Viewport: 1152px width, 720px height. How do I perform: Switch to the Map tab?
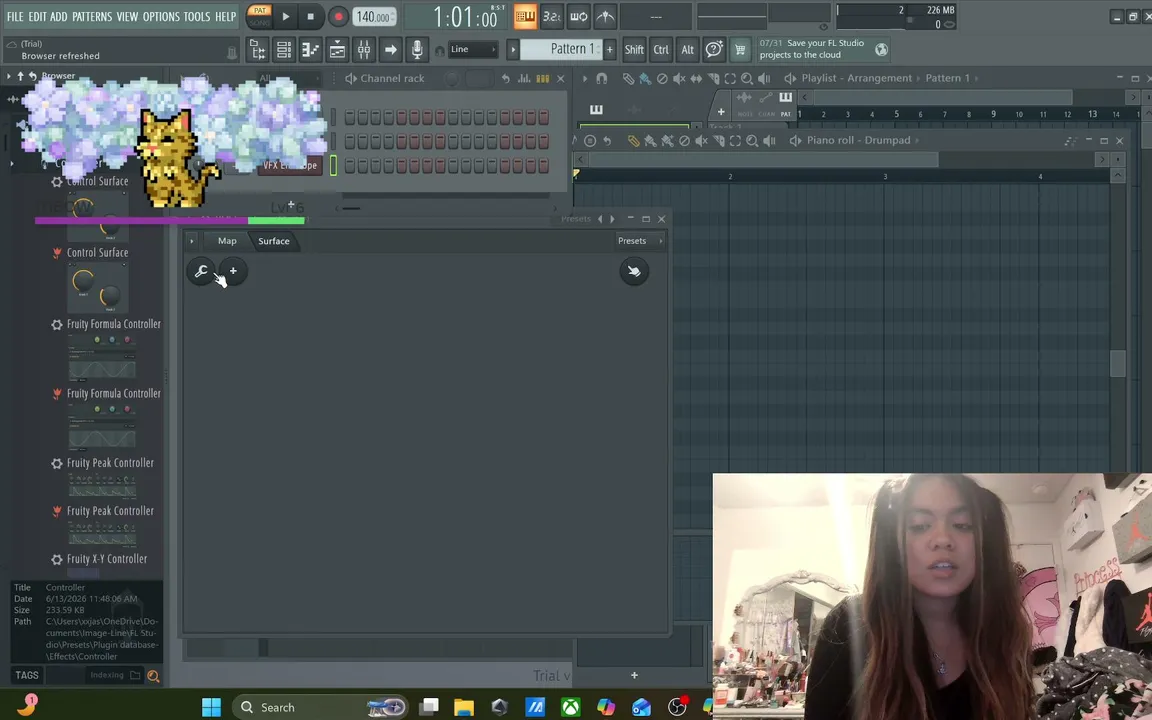click(227, 241)
